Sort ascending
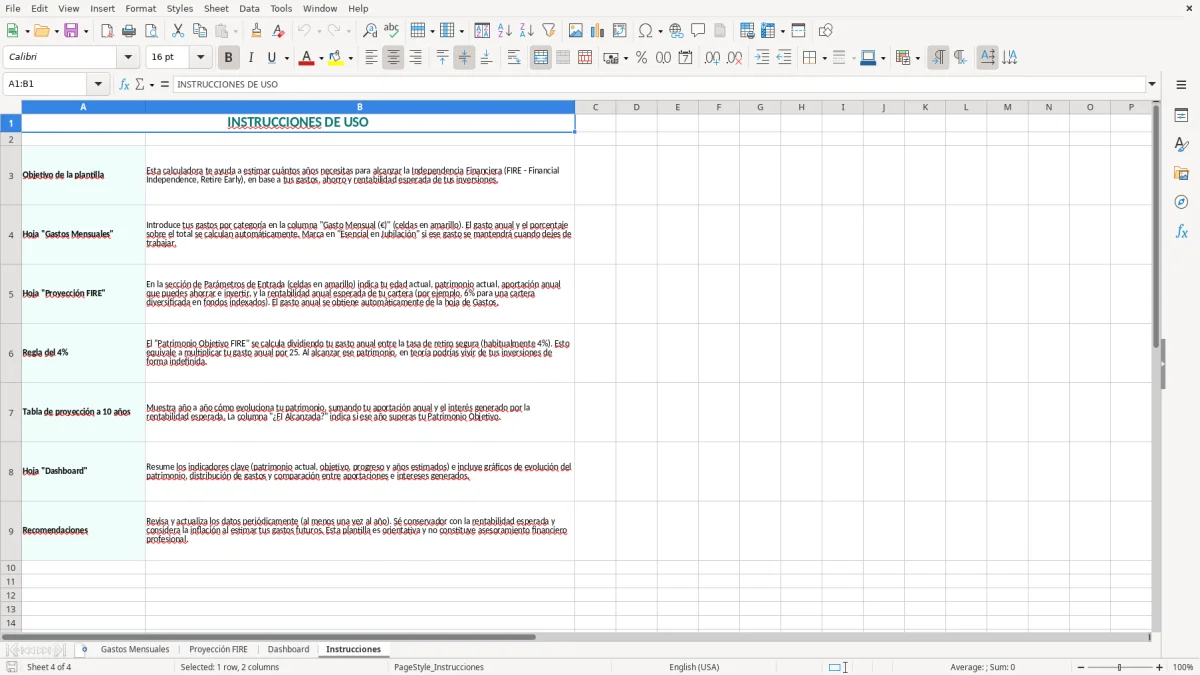1200x675 pixels. click(x=505, y=31)
